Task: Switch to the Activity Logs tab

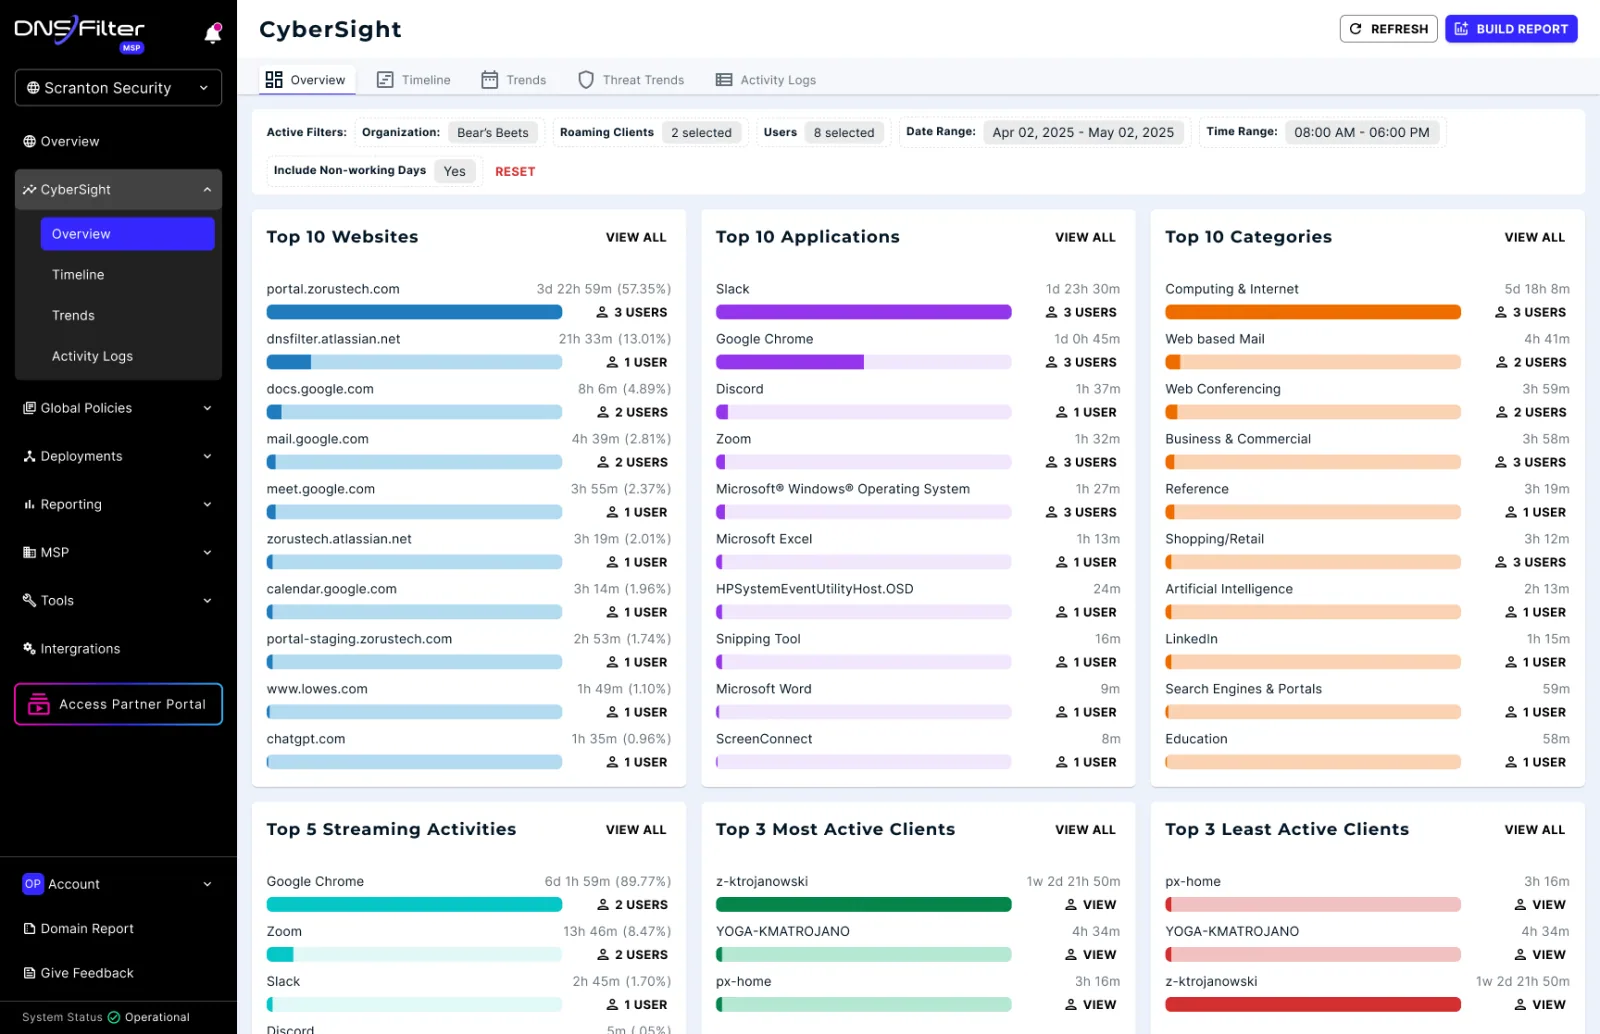Action: click(x=766, y=80)
